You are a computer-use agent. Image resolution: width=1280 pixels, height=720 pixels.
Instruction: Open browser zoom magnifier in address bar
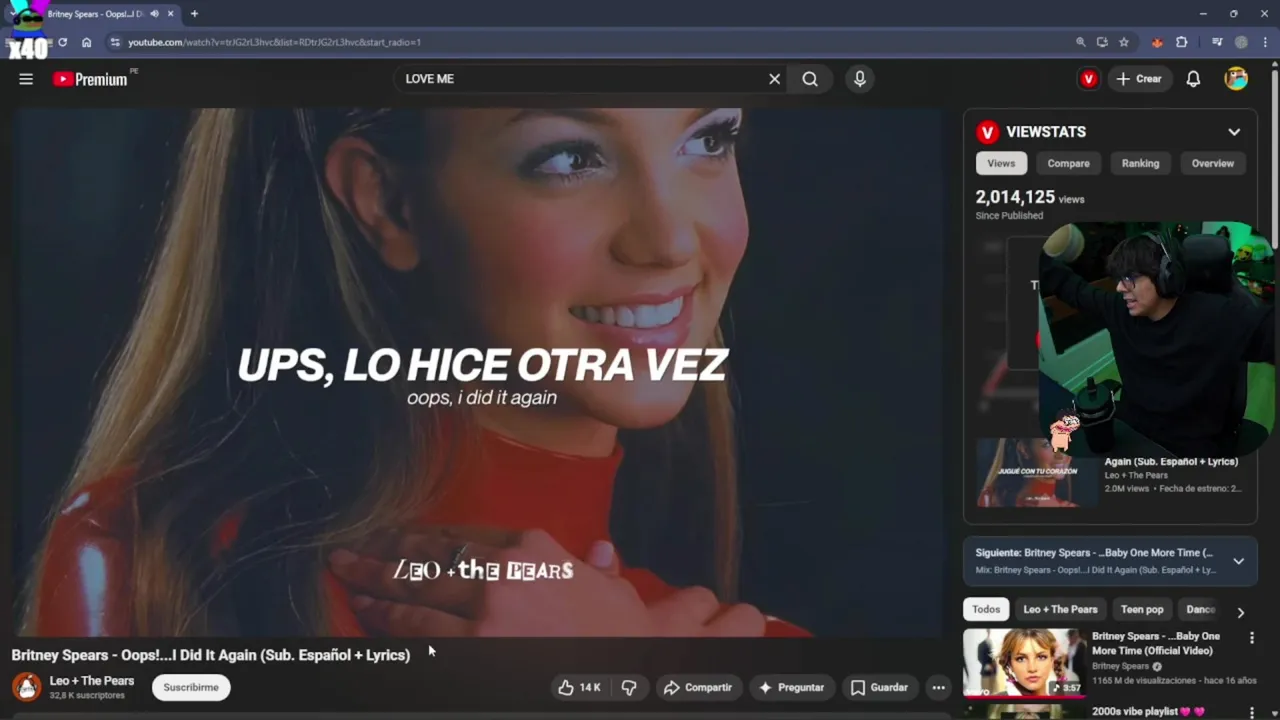1081,42
